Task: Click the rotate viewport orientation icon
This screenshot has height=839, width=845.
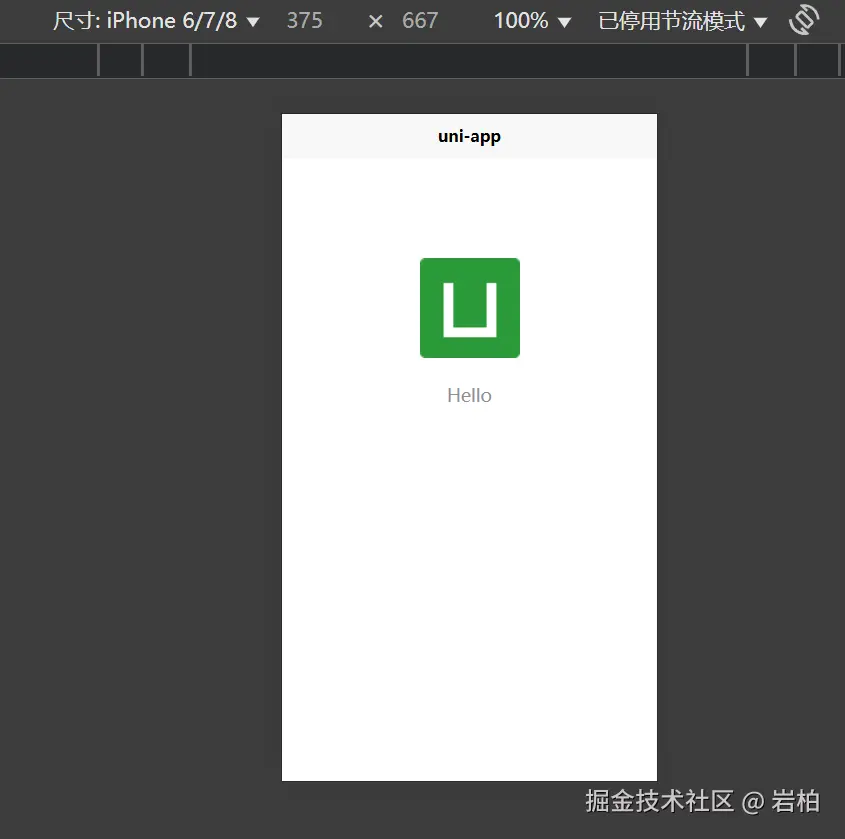Action: pyautogui.click(x=803, y=20)
